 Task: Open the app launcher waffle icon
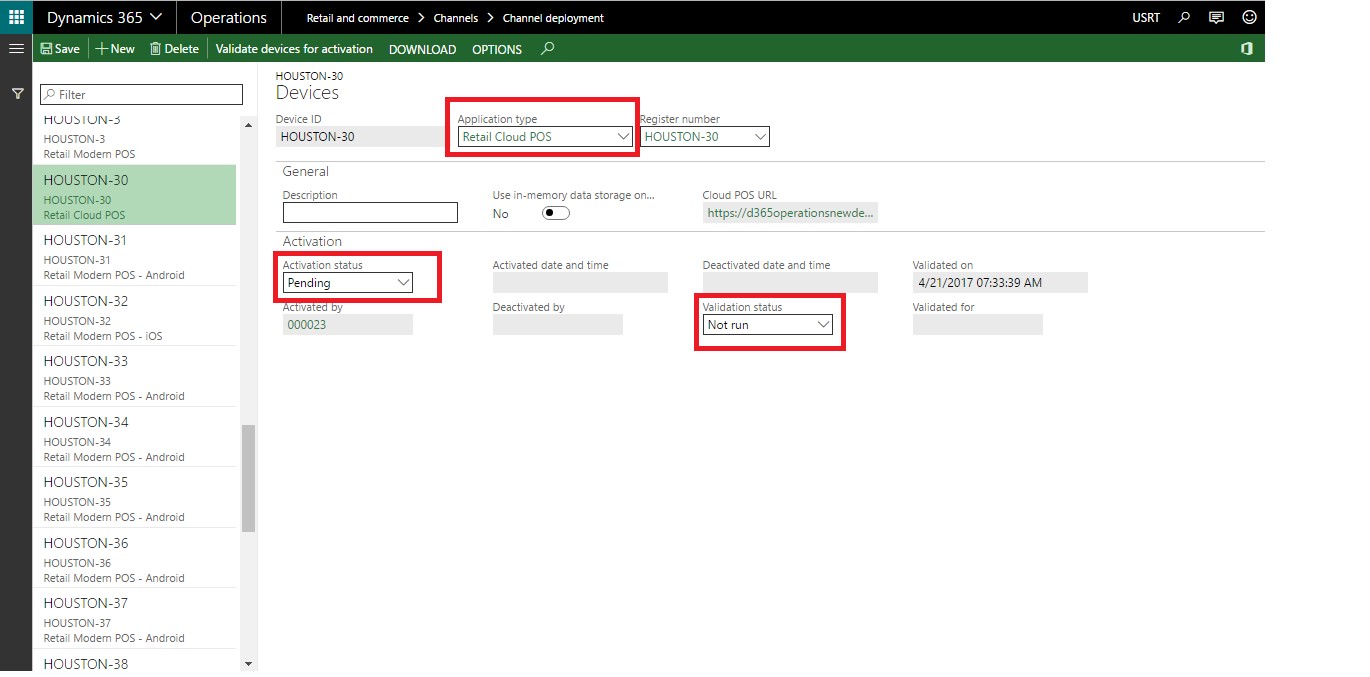pyautogui.click(x=16, y=17)
